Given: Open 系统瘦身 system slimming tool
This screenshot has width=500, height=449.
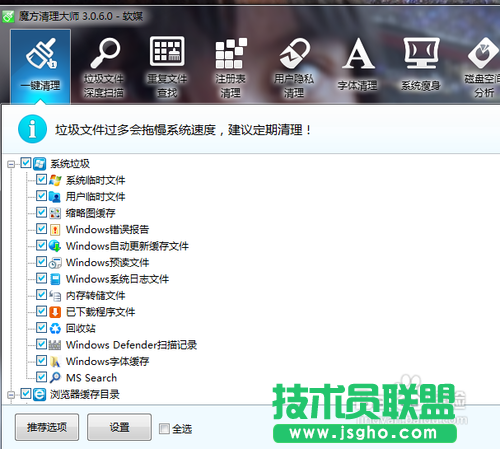Looking at the screenshot, I should tap(421, 65).
